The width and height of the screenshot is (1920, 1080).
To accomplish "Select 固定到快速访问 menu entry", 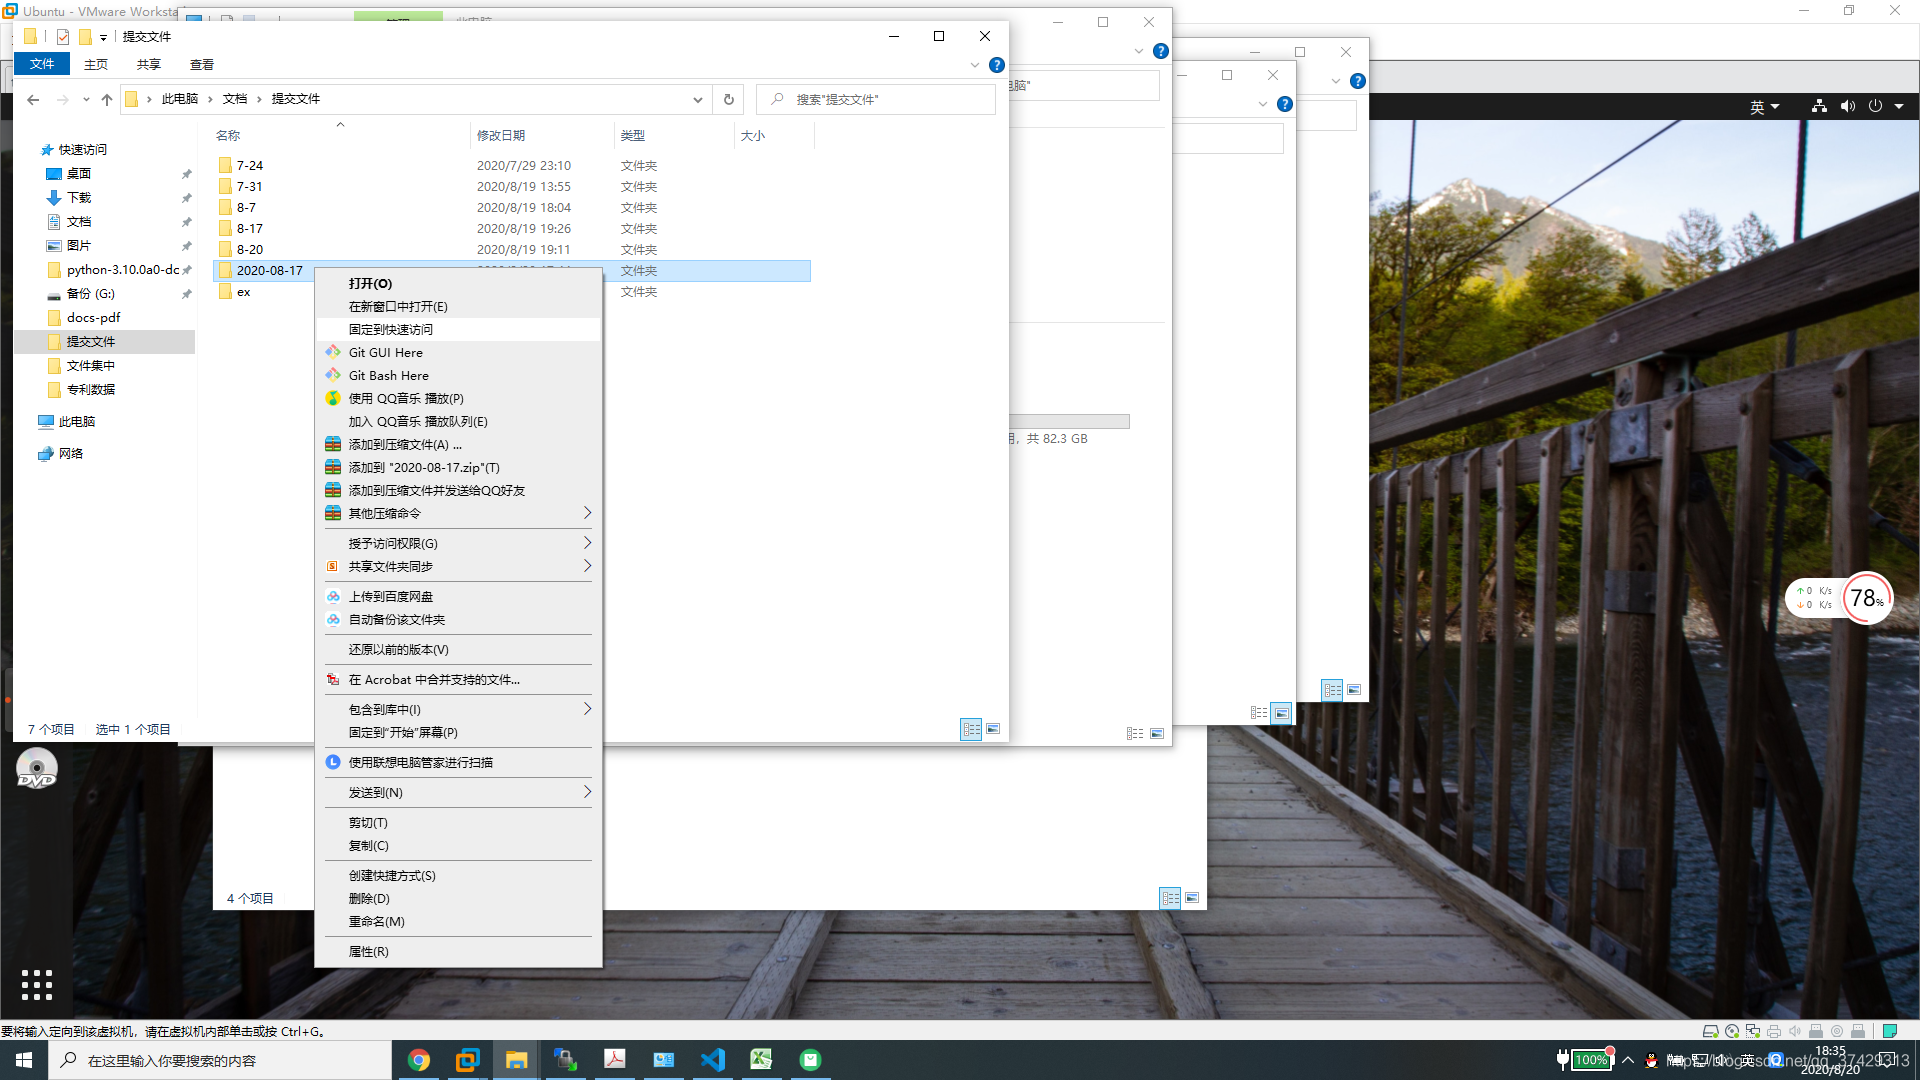I will coord(458,329).
